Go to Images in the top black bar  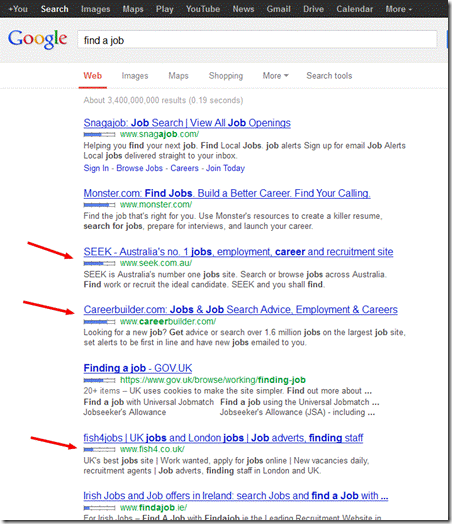[96, 9]
